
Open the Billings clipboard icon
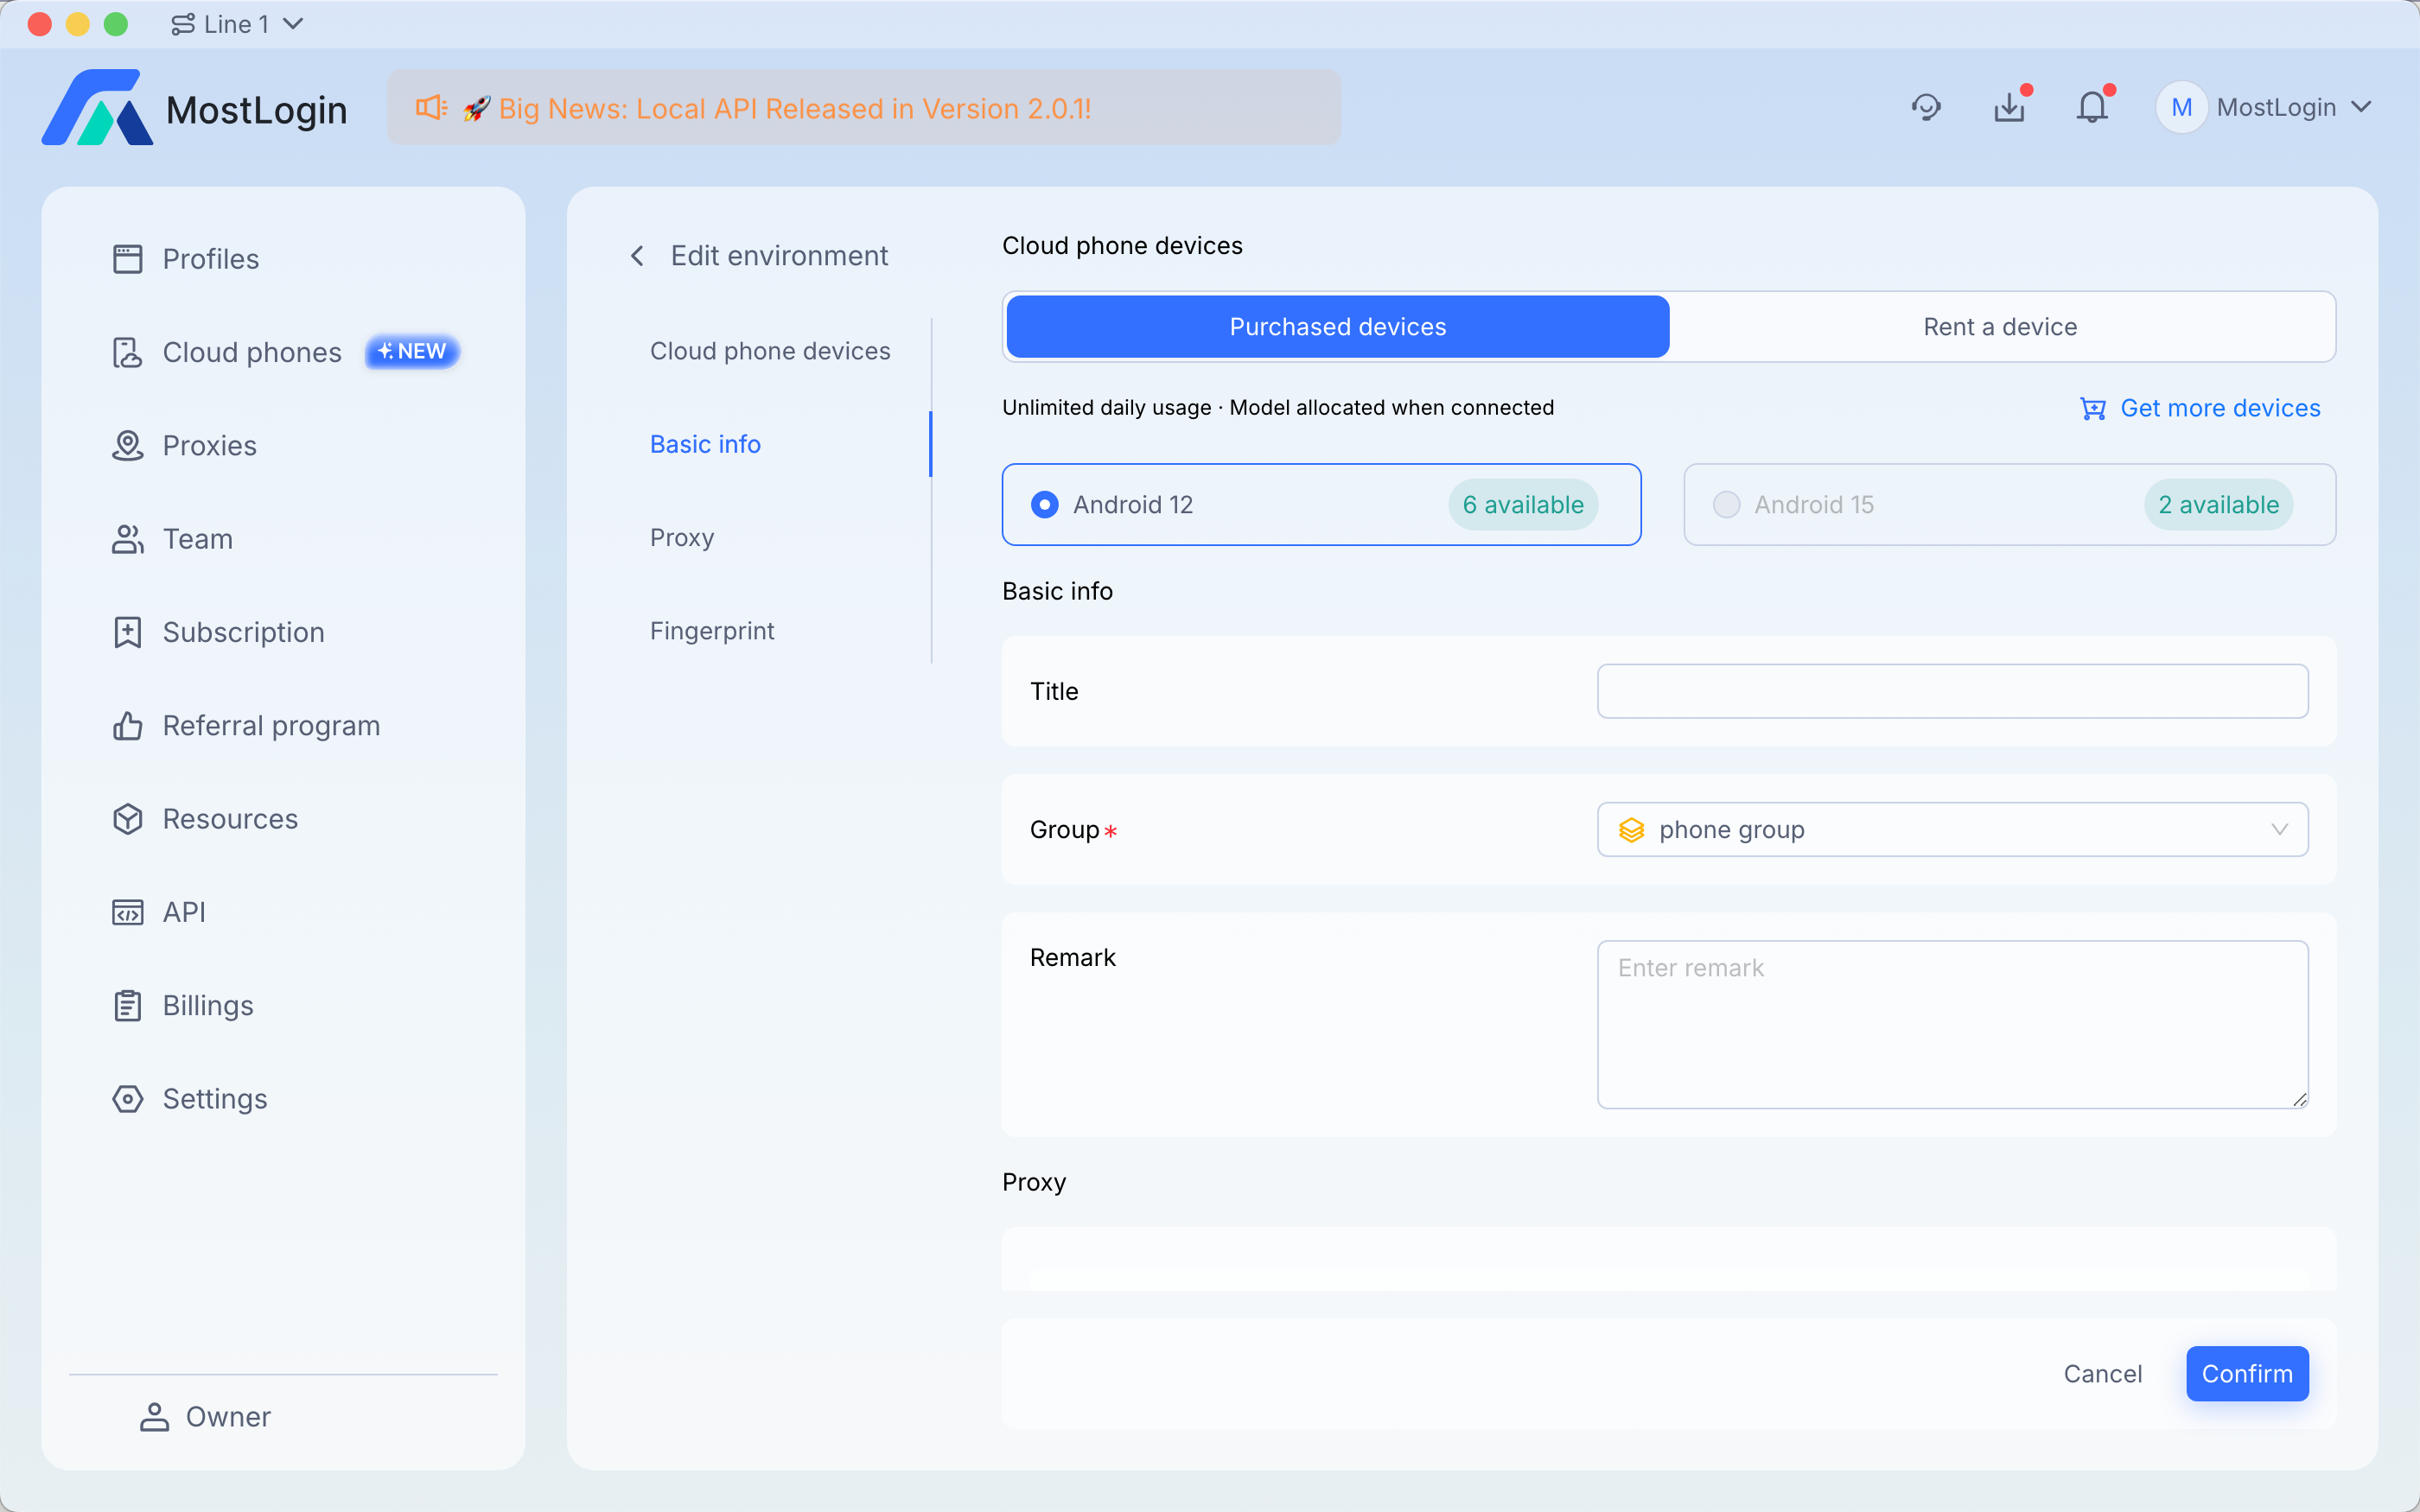(127, 1005)
